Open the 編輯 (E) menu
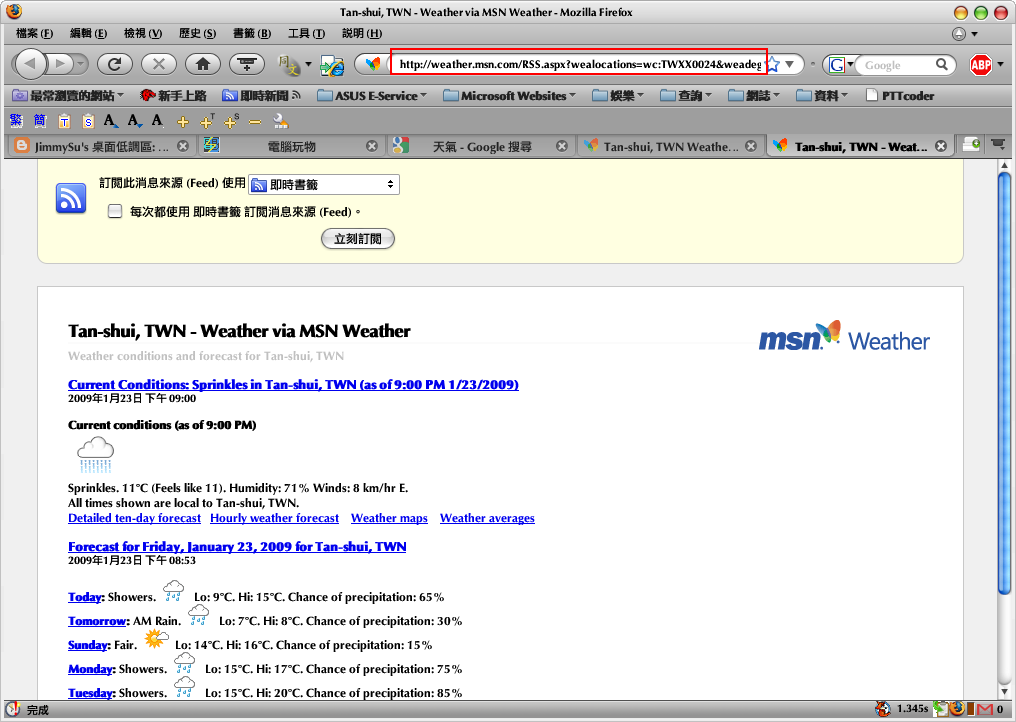Screen dimensions: 1016x722 point(88,33)
